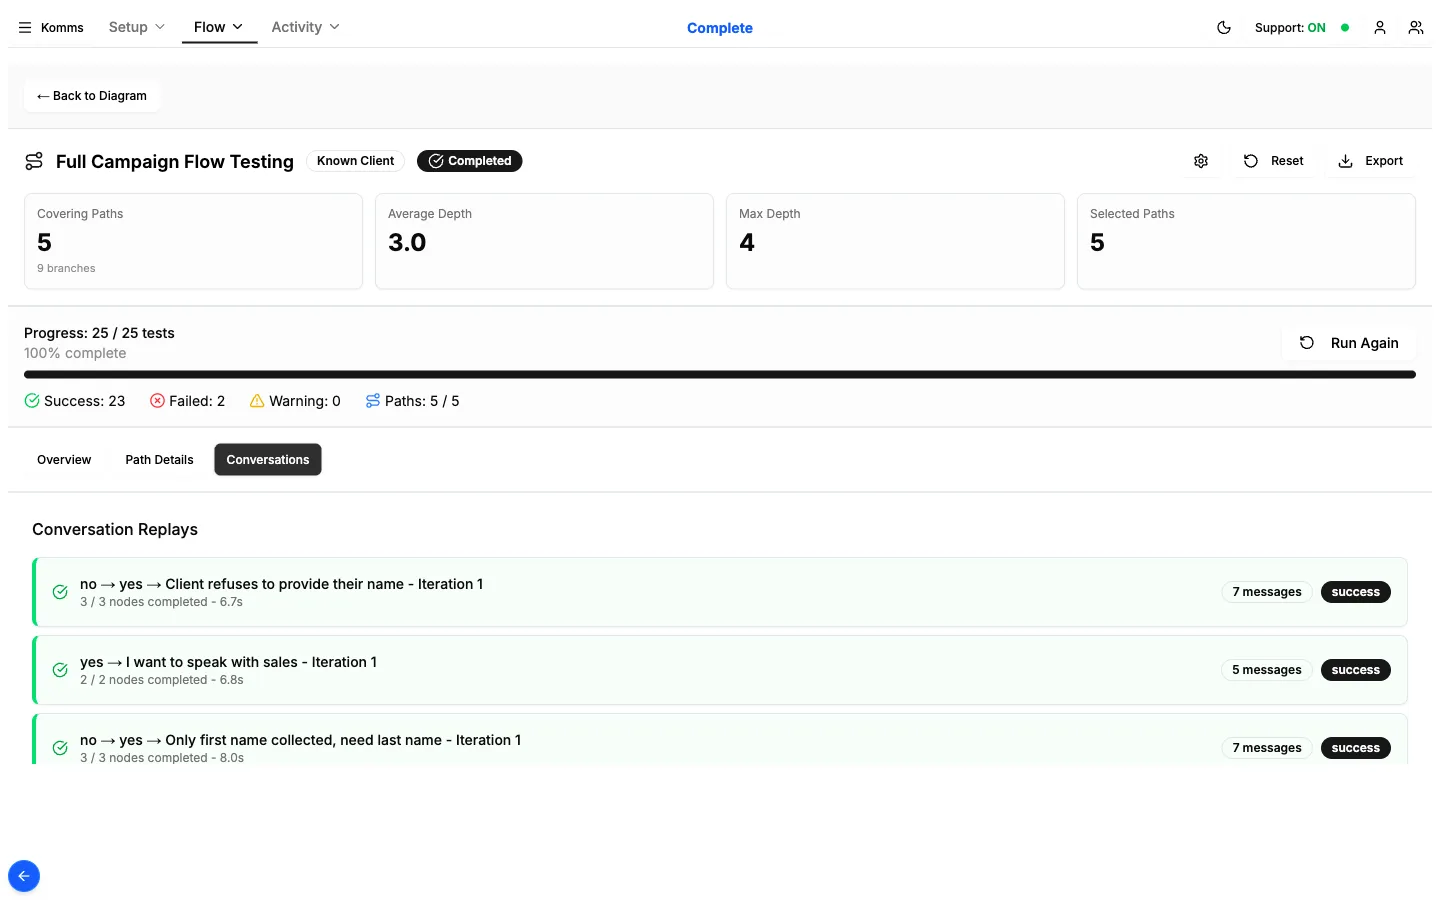Go Back to Diagram
Screen dimensions: 1440x900
[92, 96]
